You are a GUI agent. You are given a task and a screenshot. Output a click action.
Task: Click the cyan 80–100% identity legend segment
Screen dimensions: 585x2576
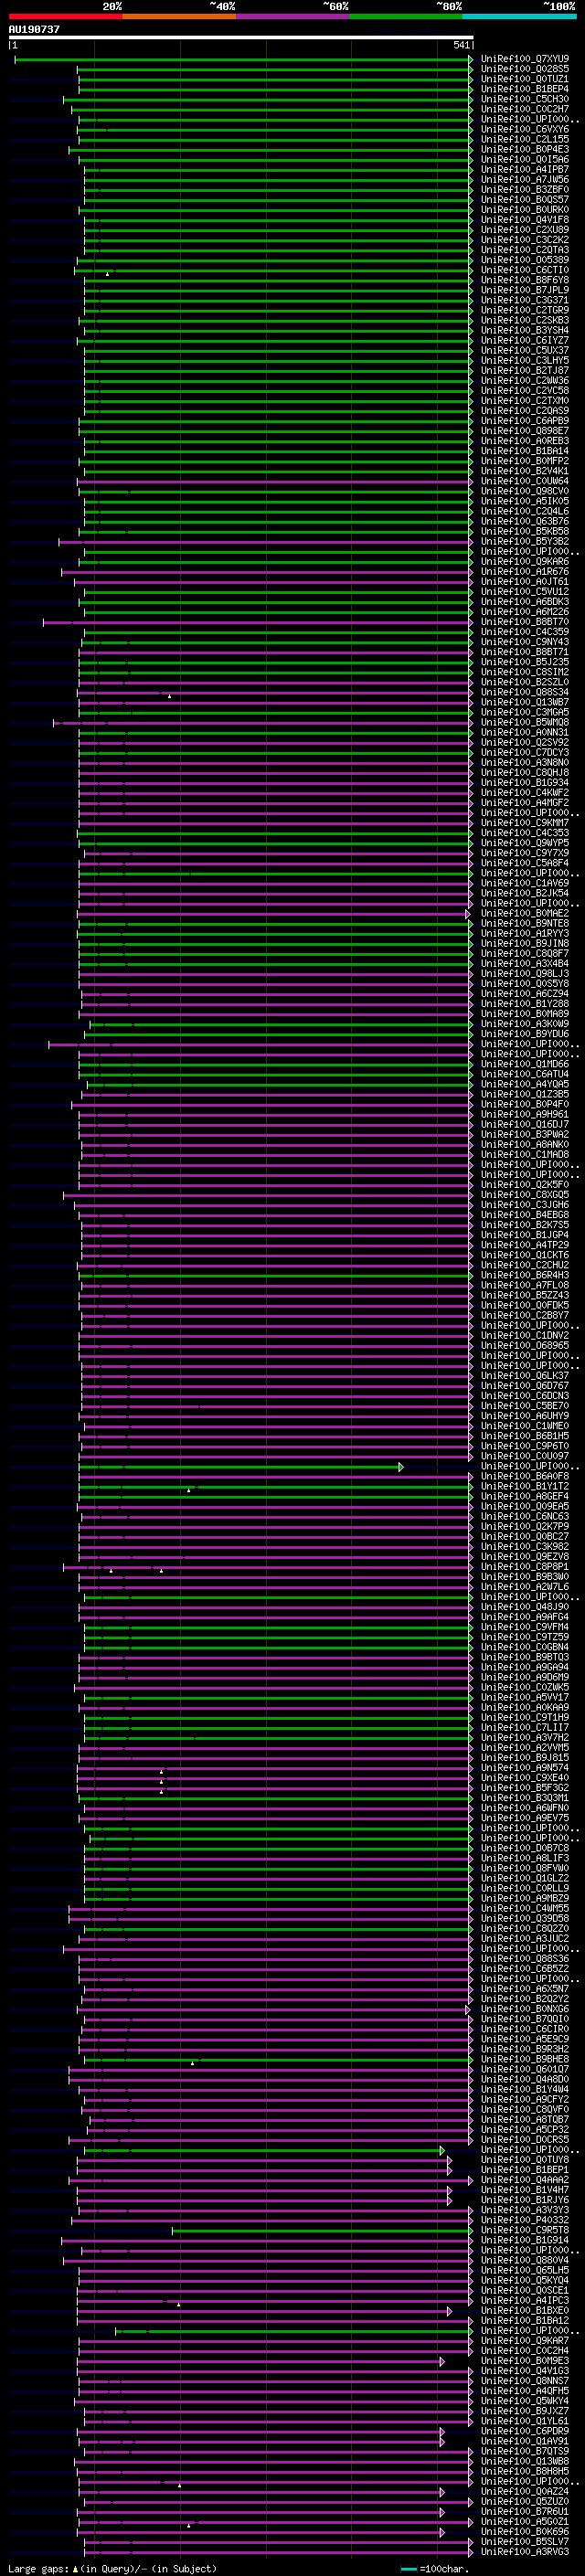pos(520,16)
